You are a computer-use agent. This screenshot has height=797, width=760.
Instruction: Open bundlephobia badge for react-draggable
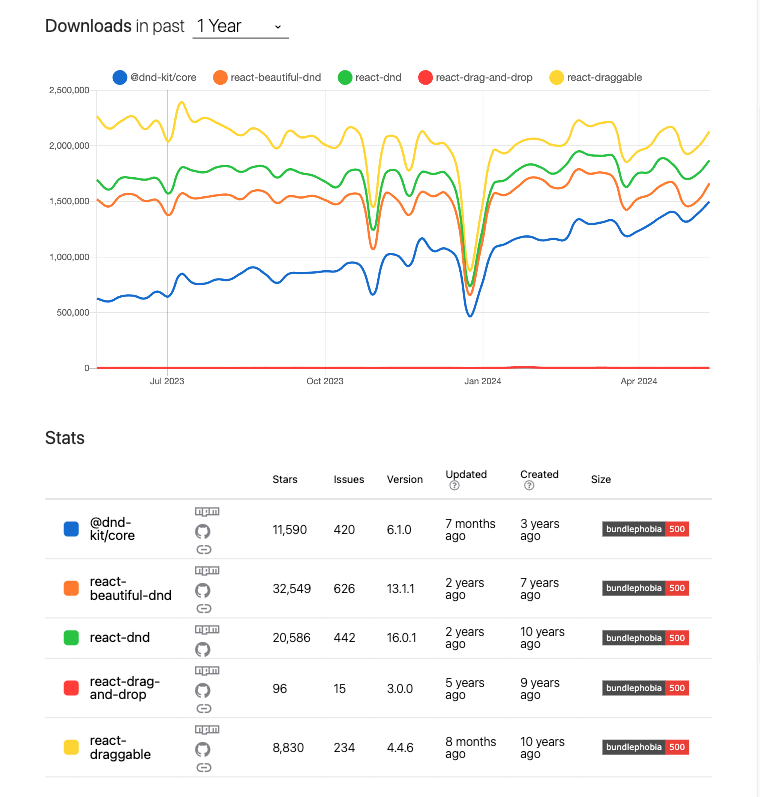point(646,747)
